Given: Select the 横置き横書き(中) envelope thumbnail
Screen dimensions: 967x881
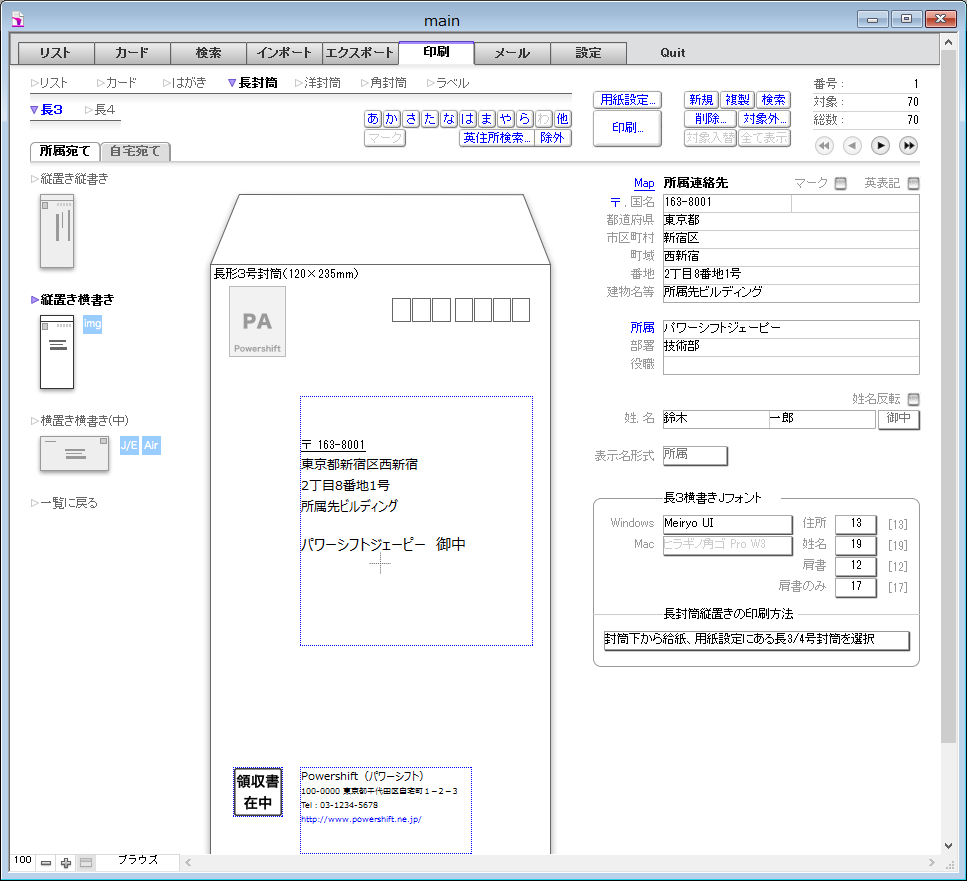Looking at the screenshot, I should coord(74,453).
